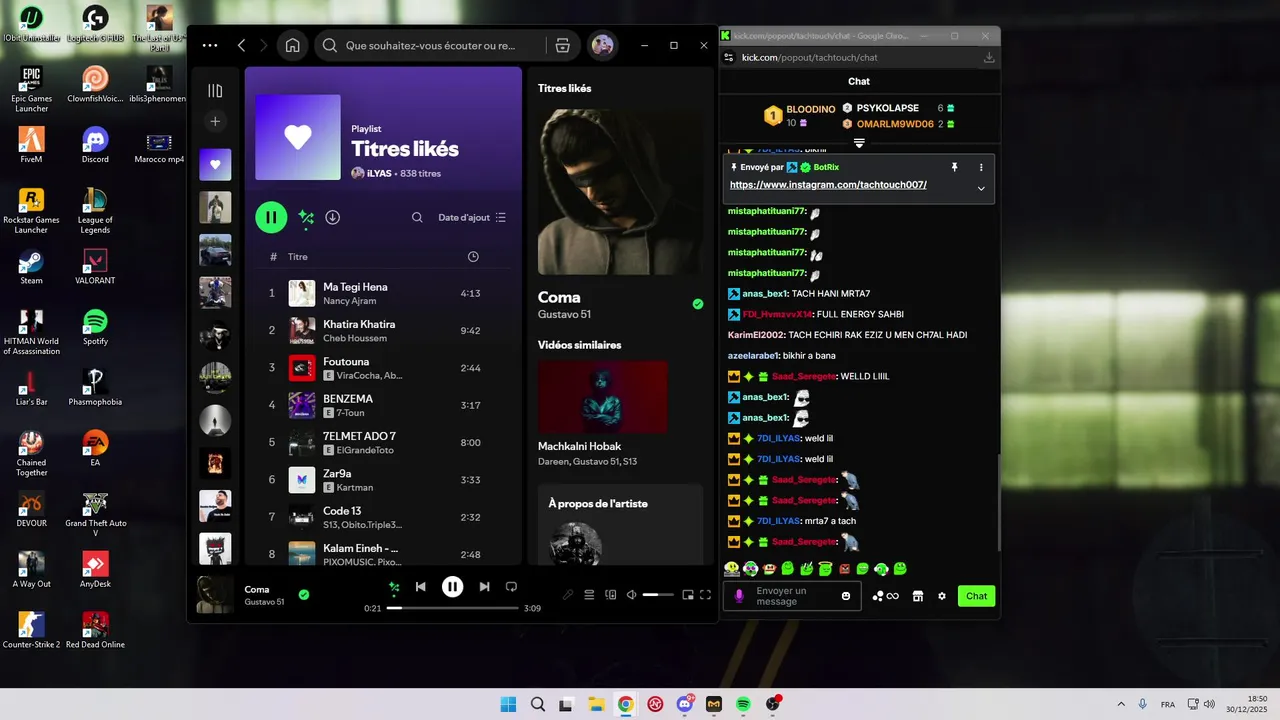Send message with green Chat button
Screen dimensions: 1280x720
click(x=977, y=596)
